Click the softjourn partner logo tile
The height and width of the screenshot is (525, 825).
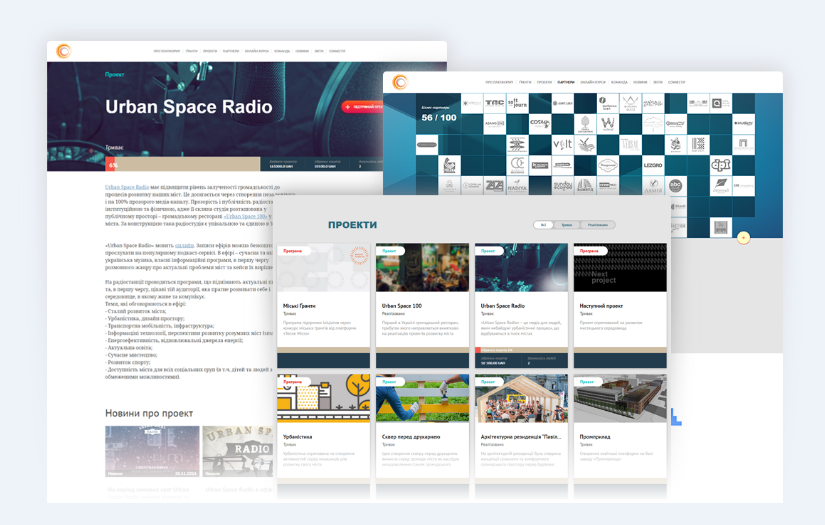(x=517, y=103)
